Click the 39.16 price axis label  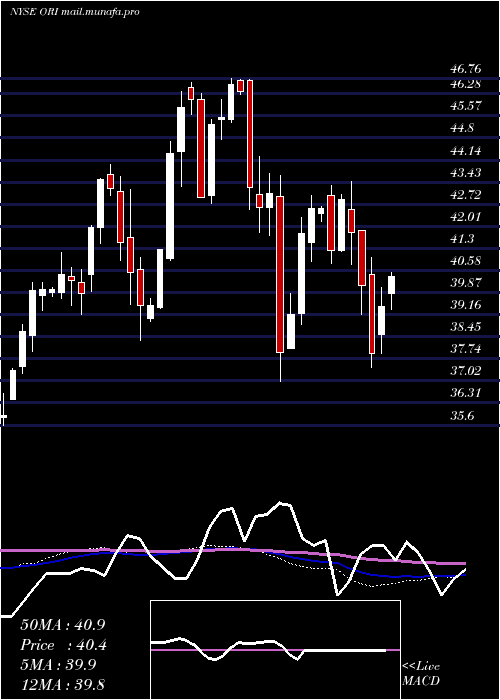pos(465,305)
